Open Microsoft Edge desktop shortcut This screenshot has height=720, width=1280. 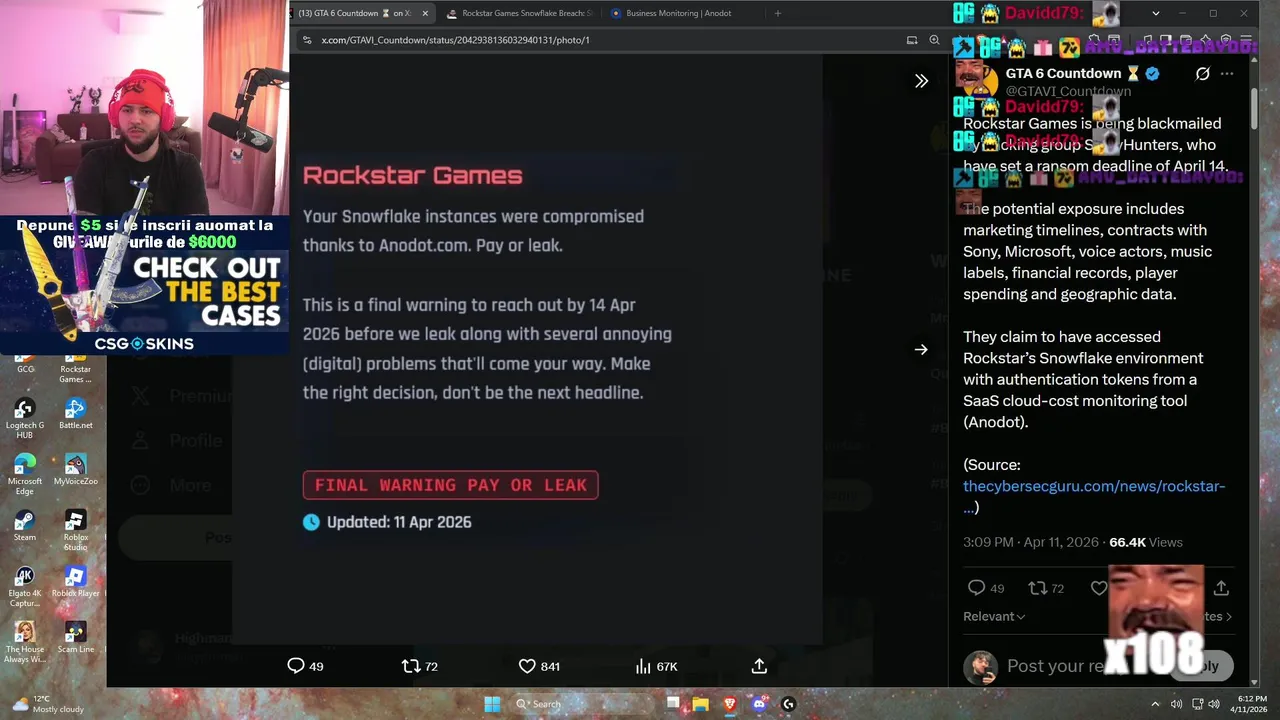coord(24,474)
